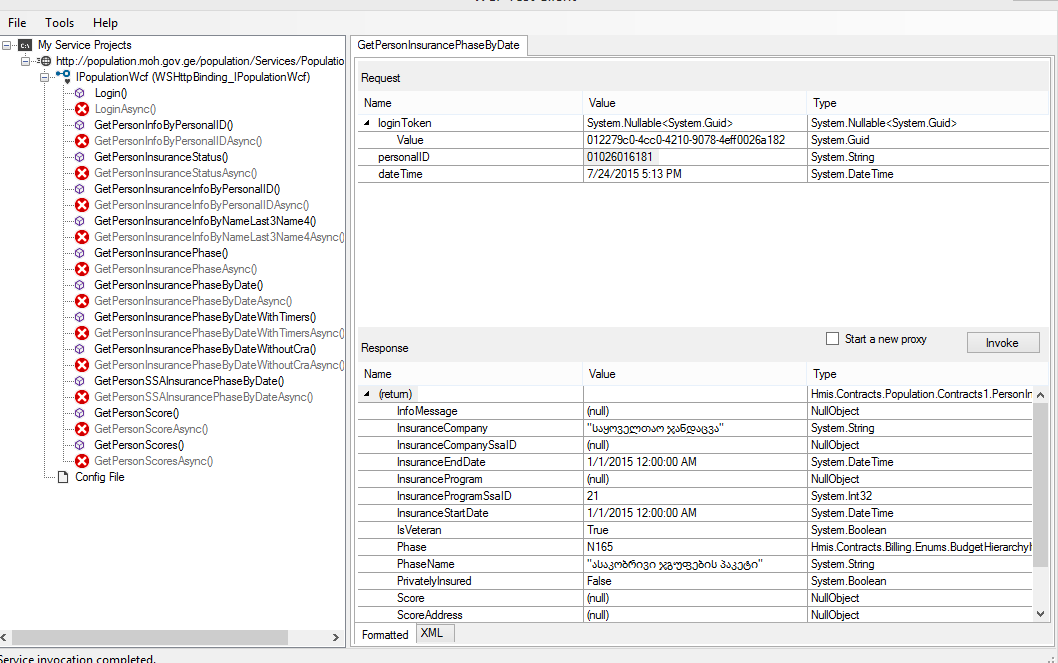Collapse the loginToken request row
The height and width of the screenshot is (663, 1058).
click(x=366, y=123)
